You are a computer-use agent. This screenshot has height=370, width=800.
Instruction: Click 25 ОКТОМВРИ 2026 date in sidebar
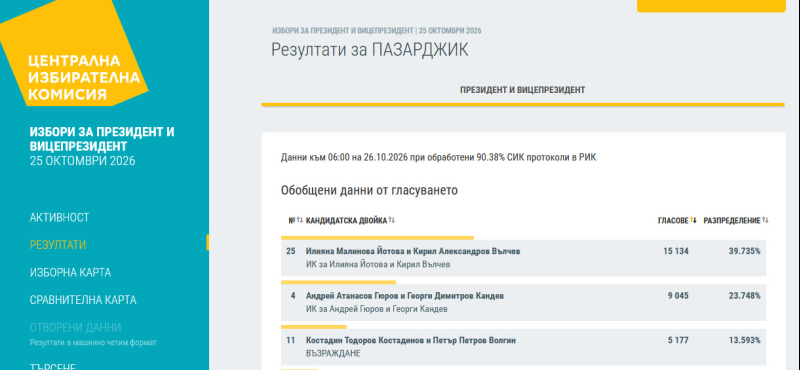pos(82,161)
